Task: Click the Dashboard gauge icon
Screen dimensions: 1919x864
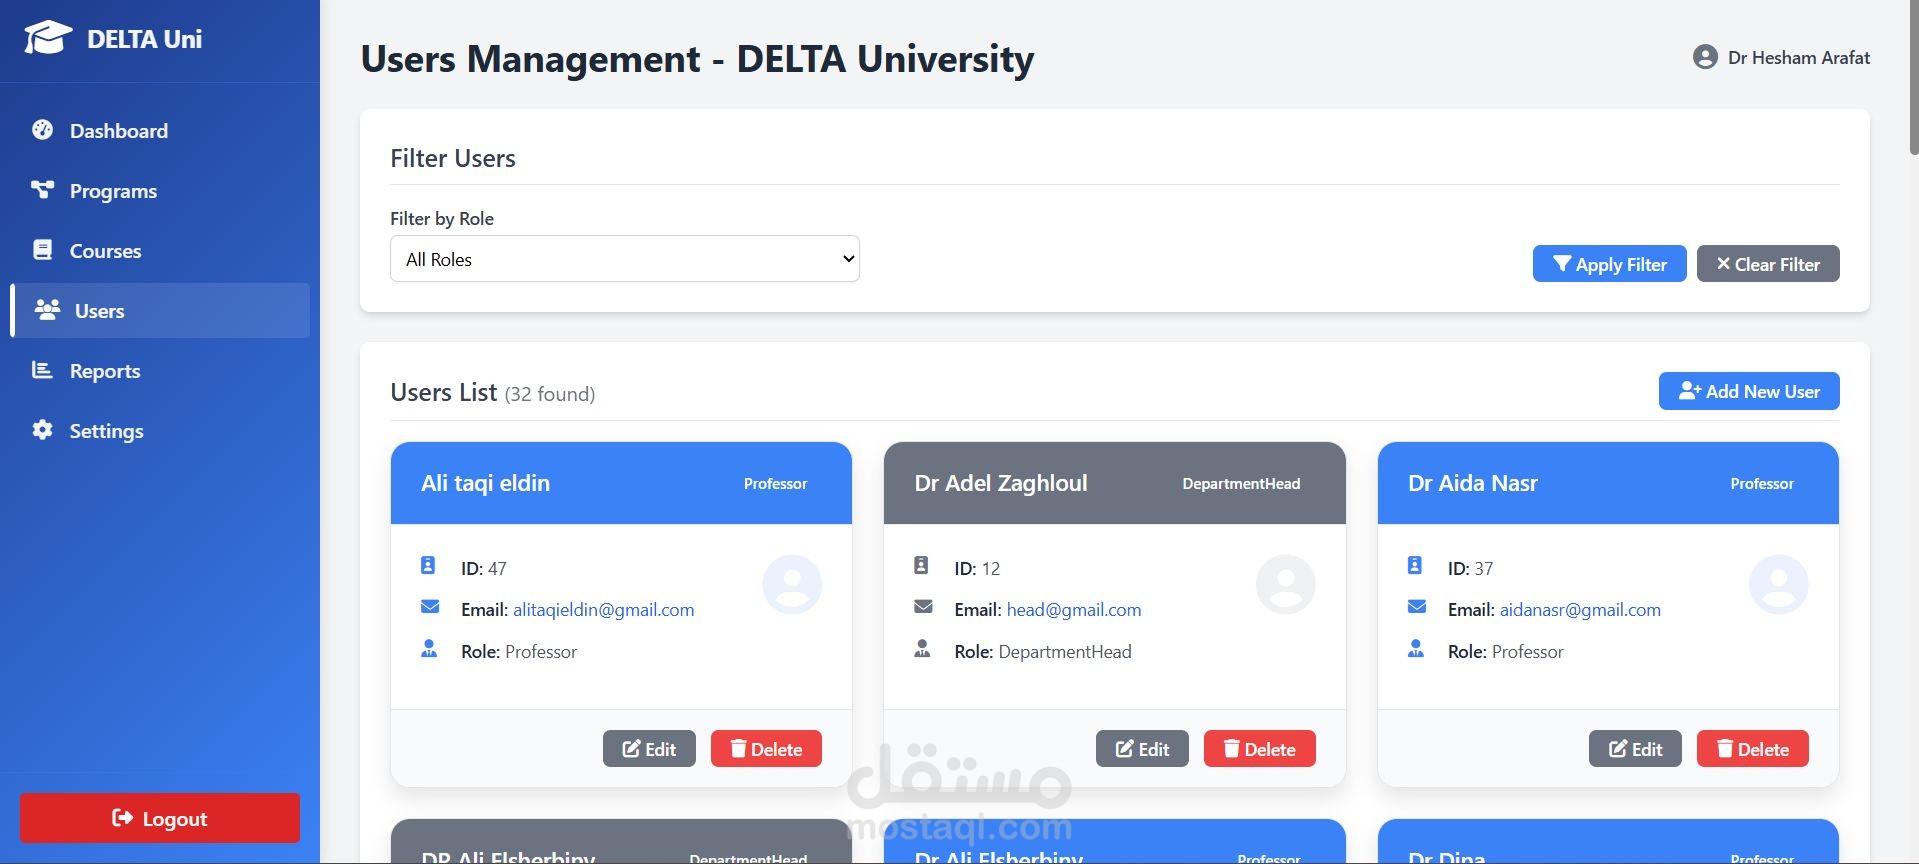Action: pyautogui.click(x=42, y=130)
